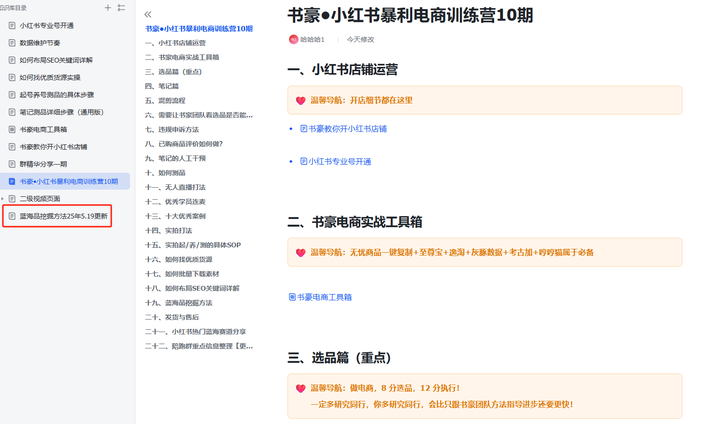Open 如何布局SEO关键词详解 in the sidebar
The image size is (720, 424).
(x=56, y=60)
